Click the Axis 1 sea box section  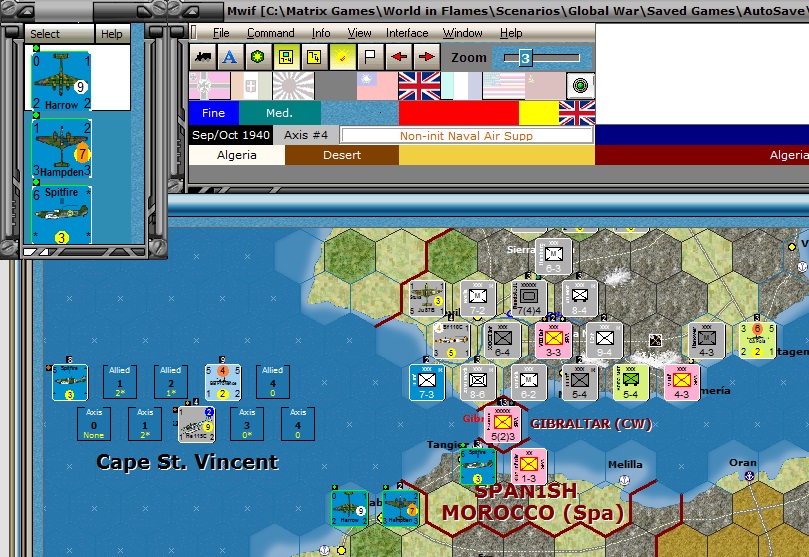(145, 424)
